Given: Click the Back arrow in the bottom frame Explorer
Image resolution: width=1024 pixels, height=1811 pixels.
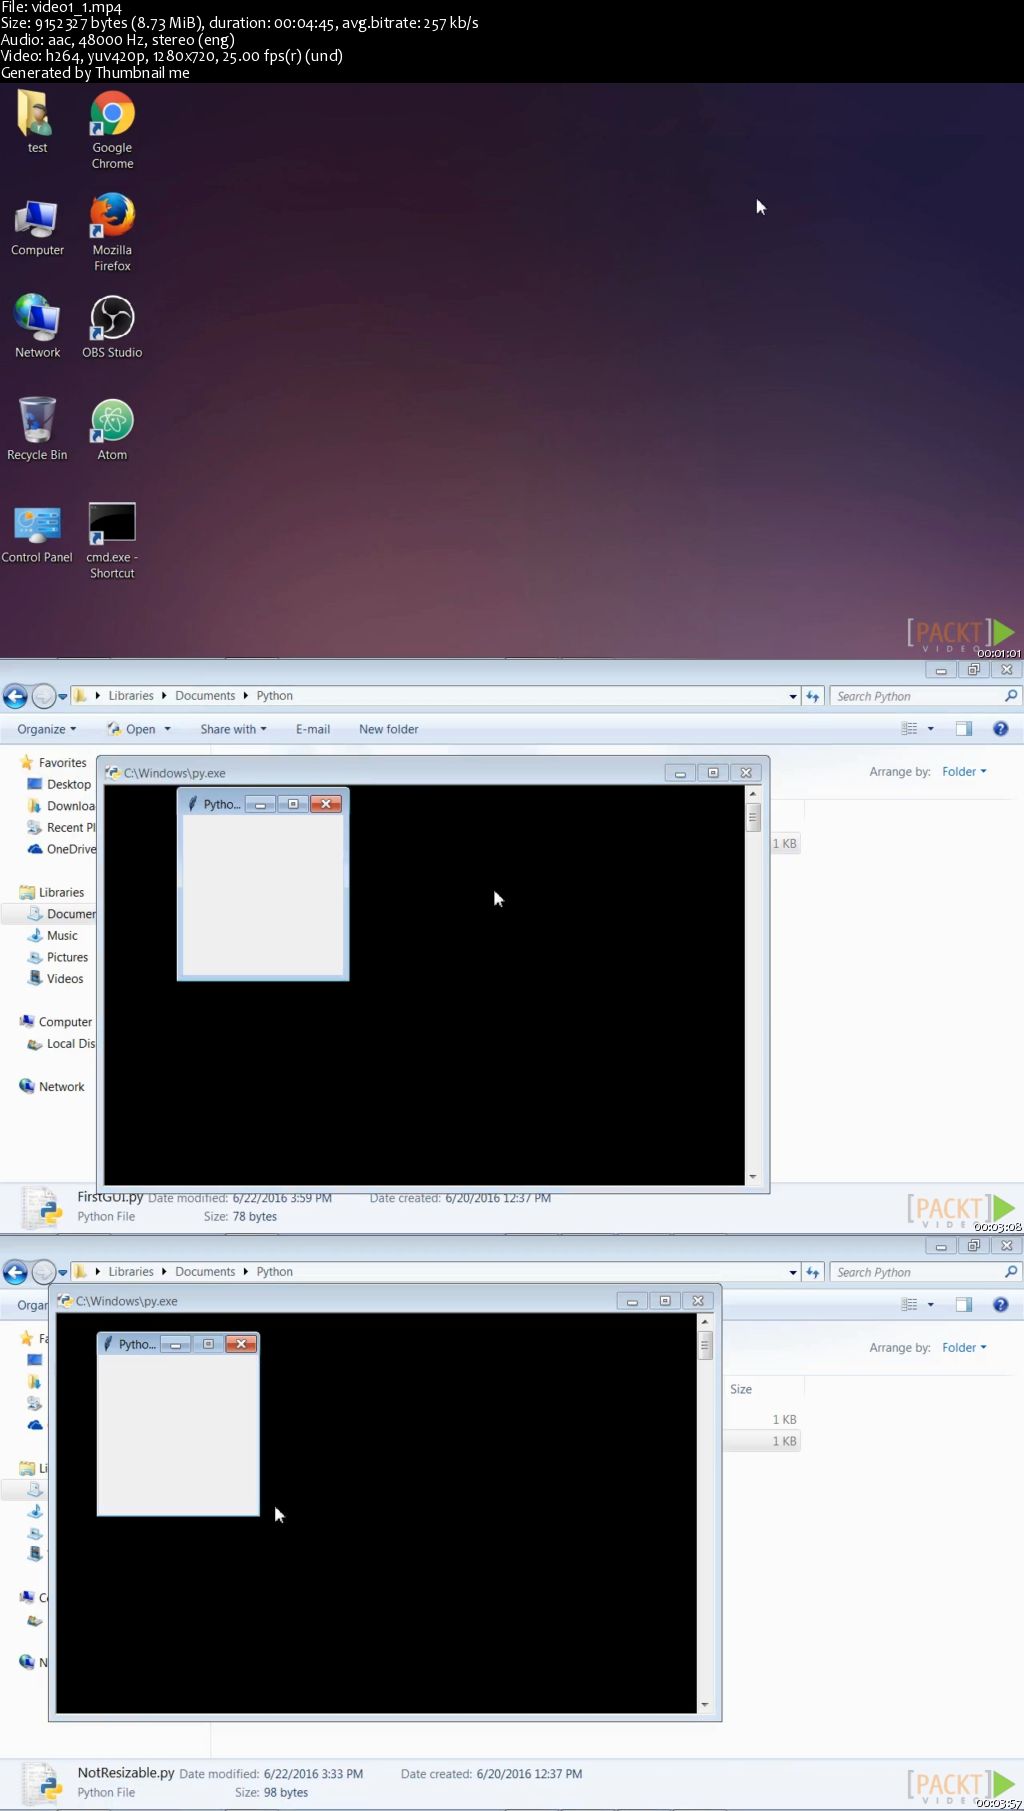Looking at the screenshot, I should [15, 1272].
